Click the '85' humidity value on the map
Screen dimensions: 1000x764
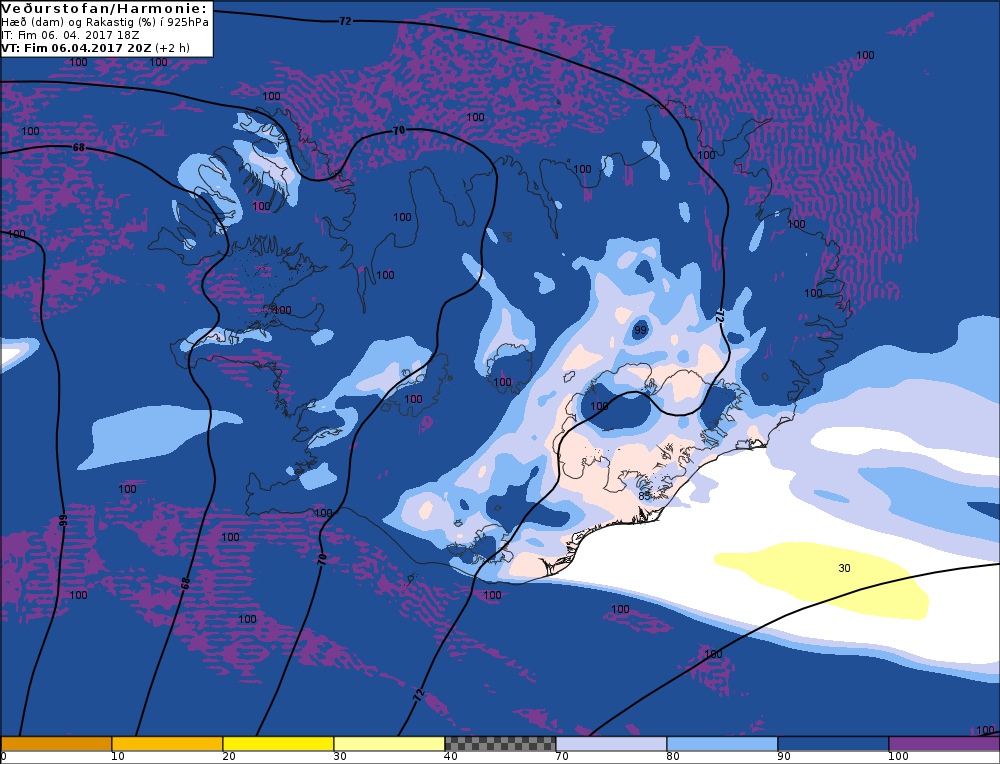pos(644,496)
